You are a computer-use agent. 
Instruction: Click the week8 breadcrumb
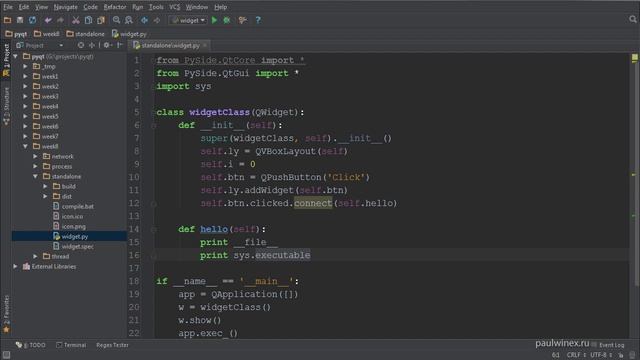click(x=47, y=34)
